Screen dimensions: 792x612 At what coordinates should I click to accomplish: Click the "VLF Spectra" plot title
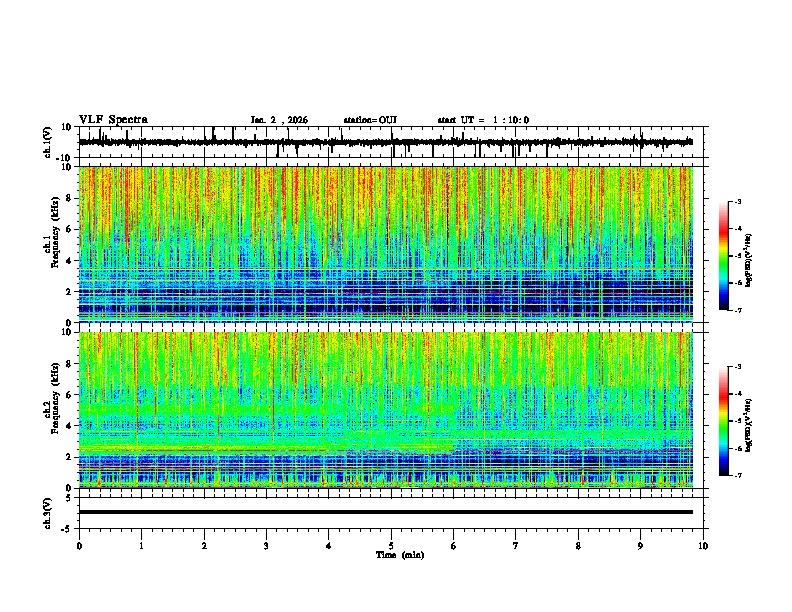pos(113,120)
